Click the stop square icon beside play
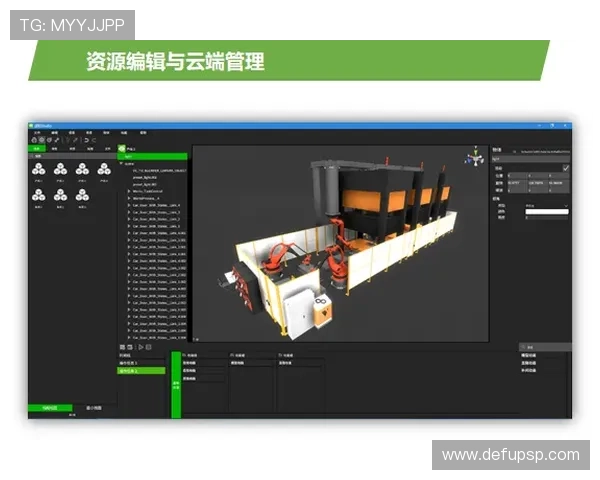 (x=148, y=347)
